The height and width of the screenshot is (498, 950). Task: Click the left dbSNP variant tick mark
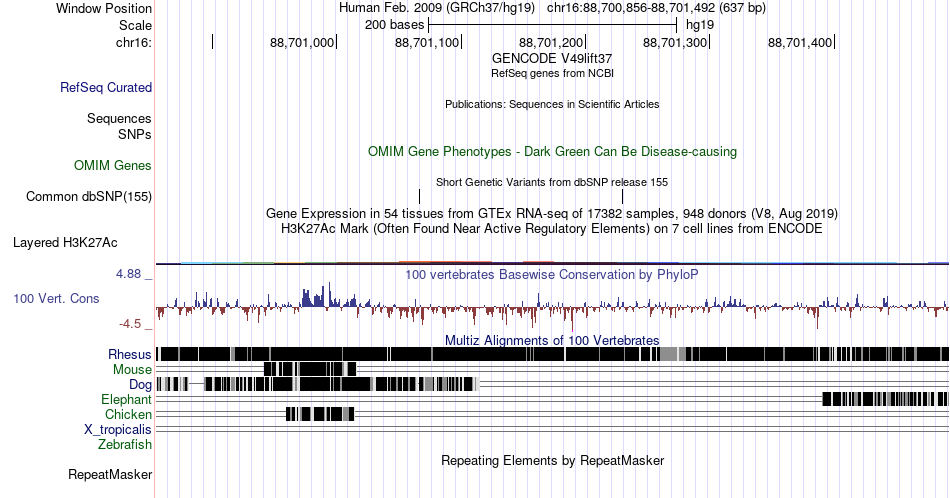[x=419, y=196]
